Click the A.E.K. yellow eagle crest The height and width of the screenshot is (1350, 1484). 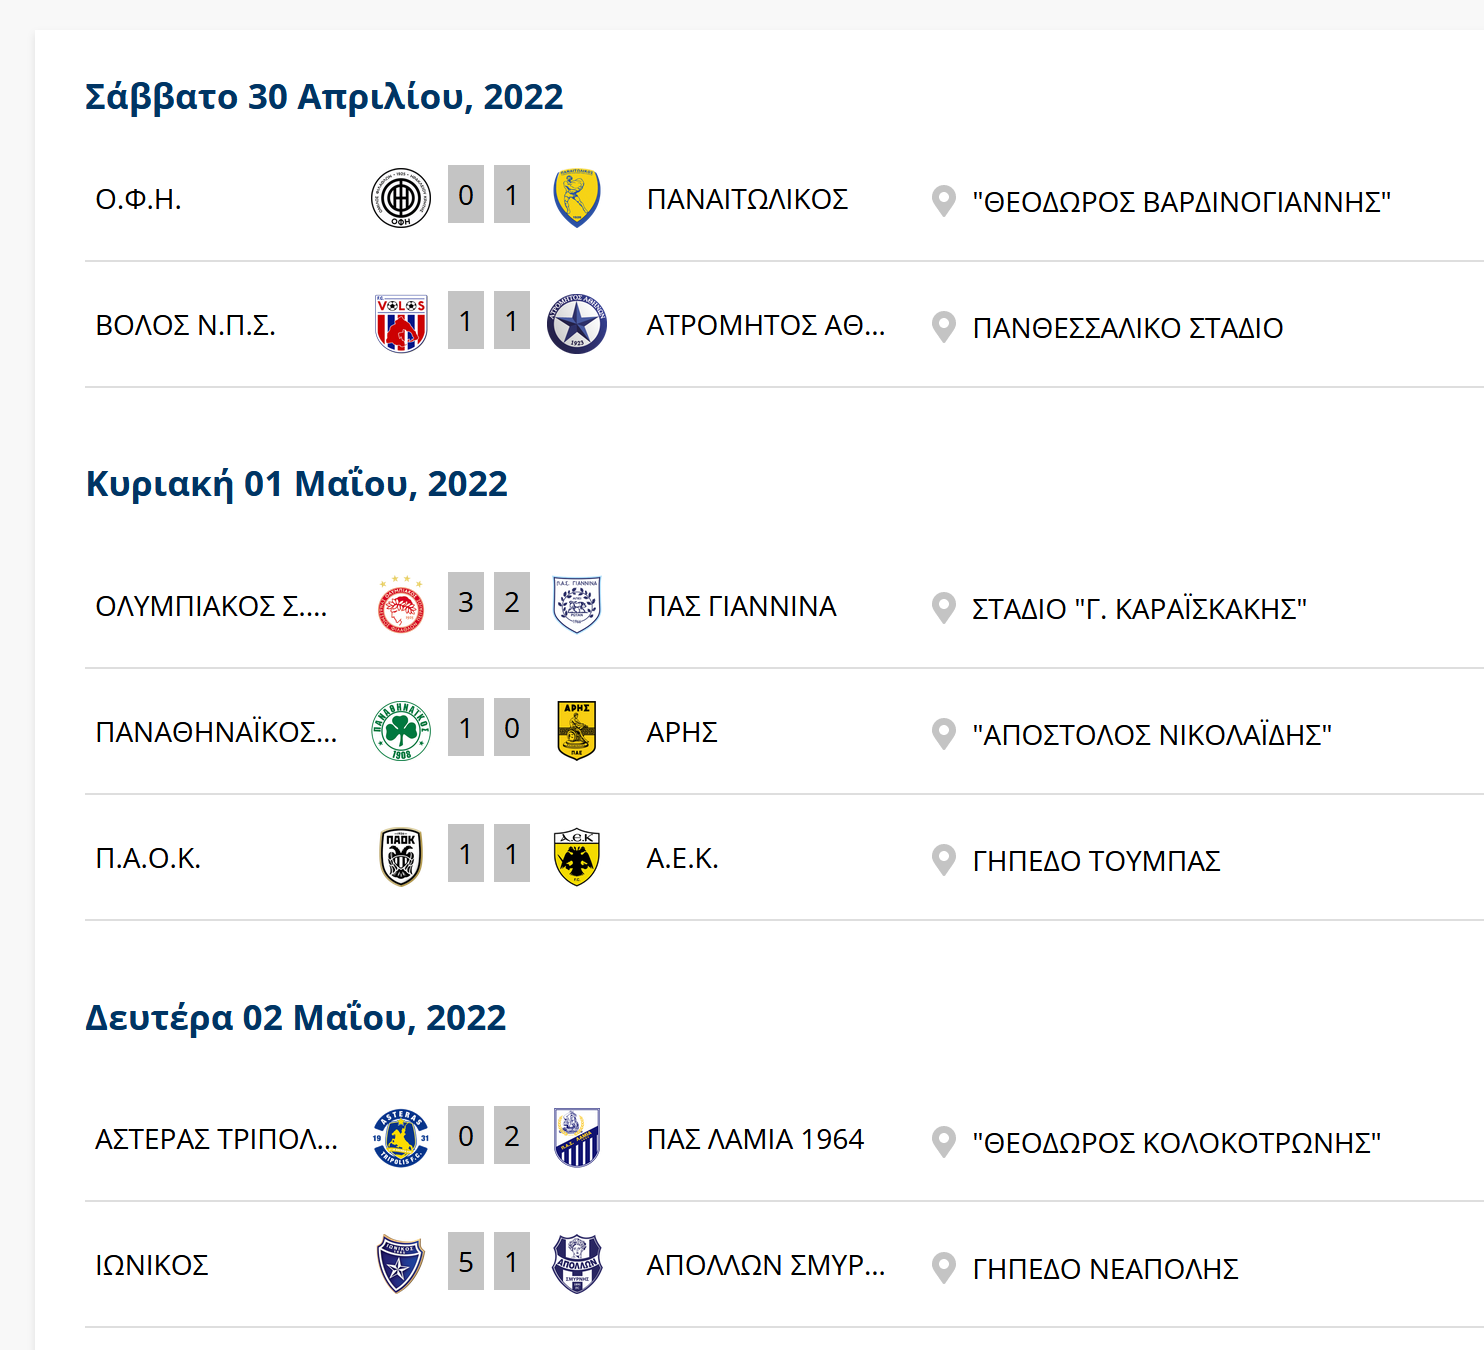click(577, 857)
